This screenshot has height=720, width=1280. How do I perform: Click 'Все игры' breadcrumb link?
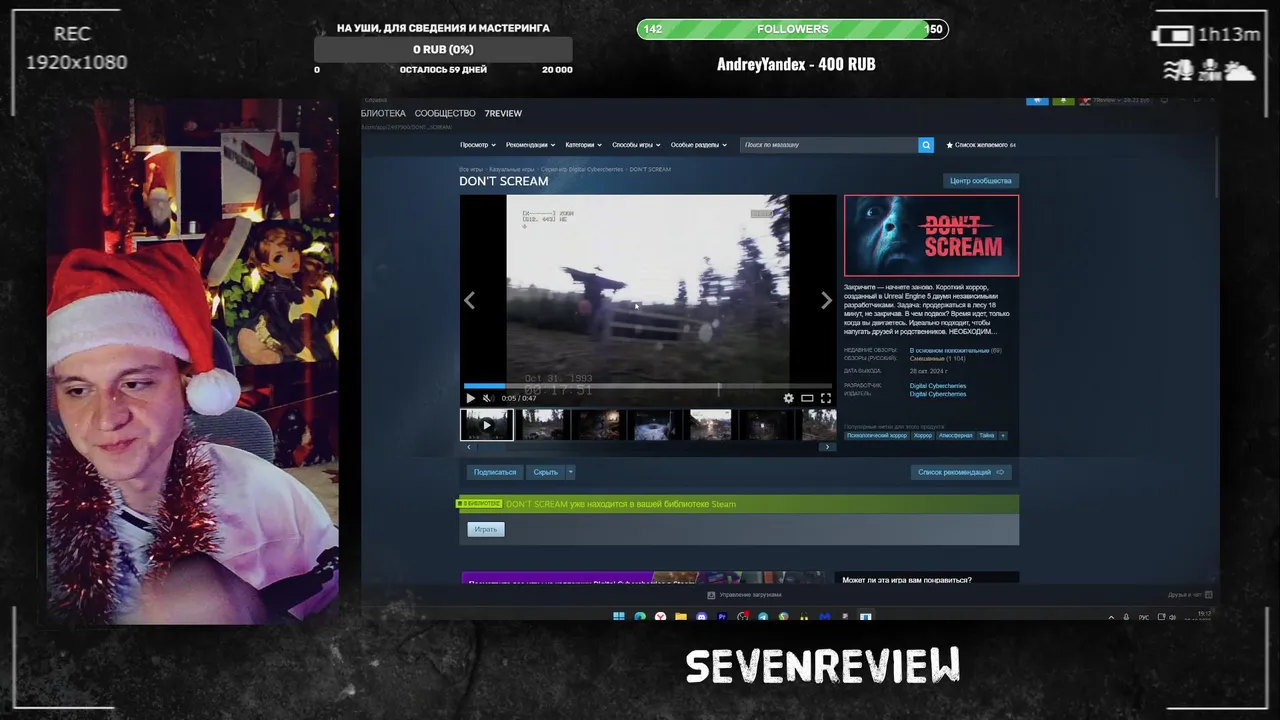471,169
